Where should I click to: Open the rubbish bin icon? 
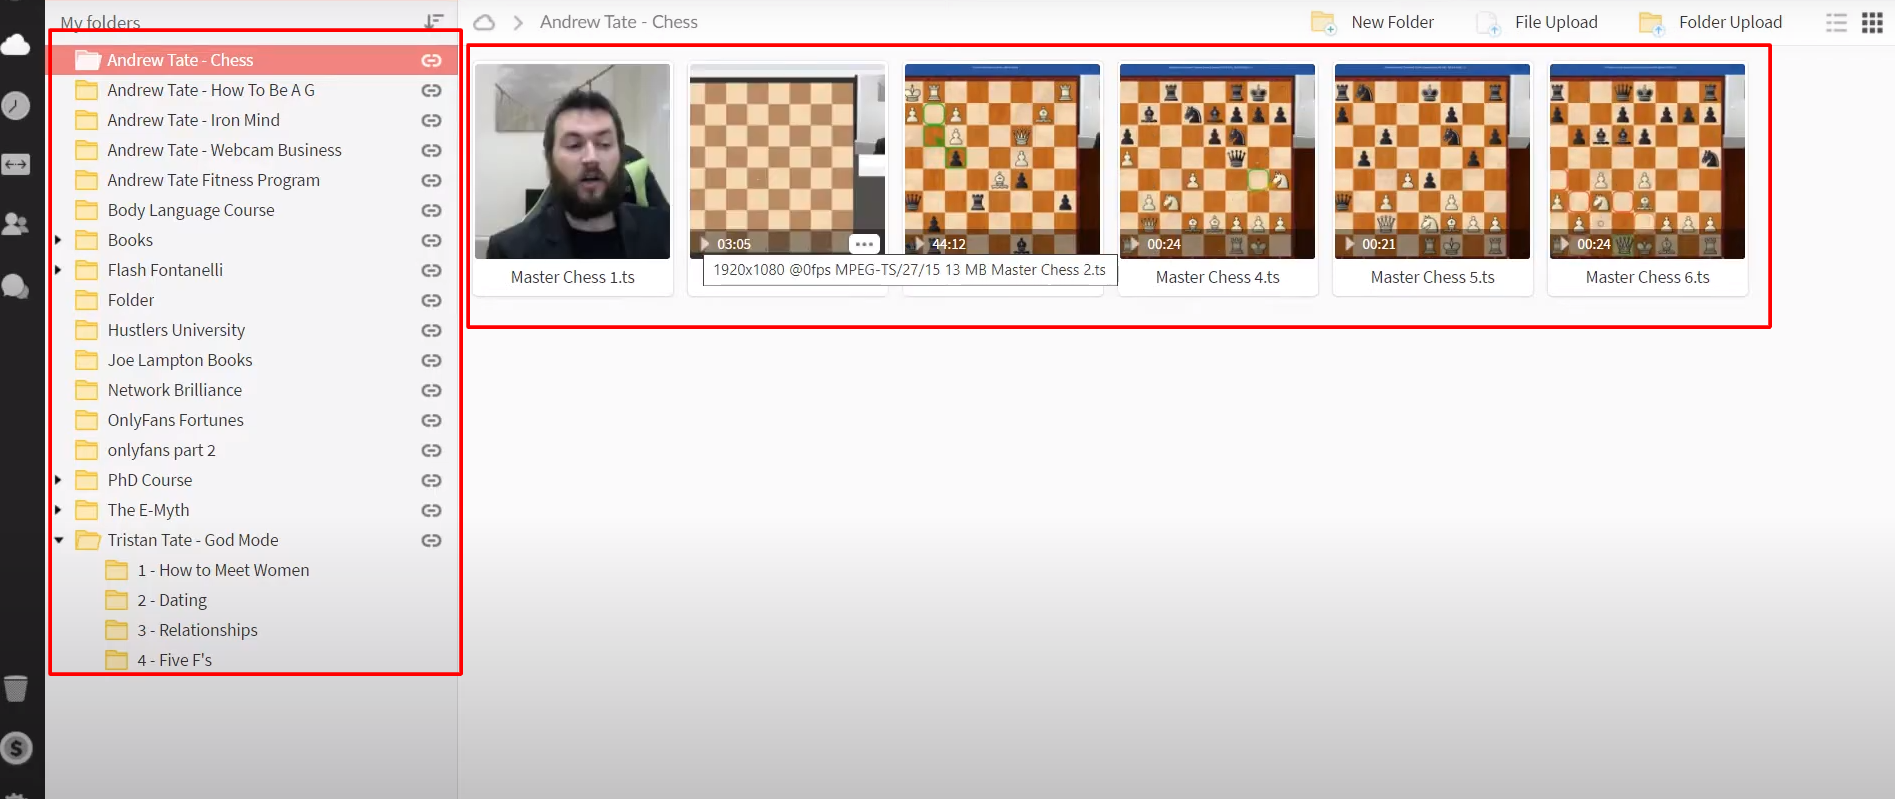point(16,688)
